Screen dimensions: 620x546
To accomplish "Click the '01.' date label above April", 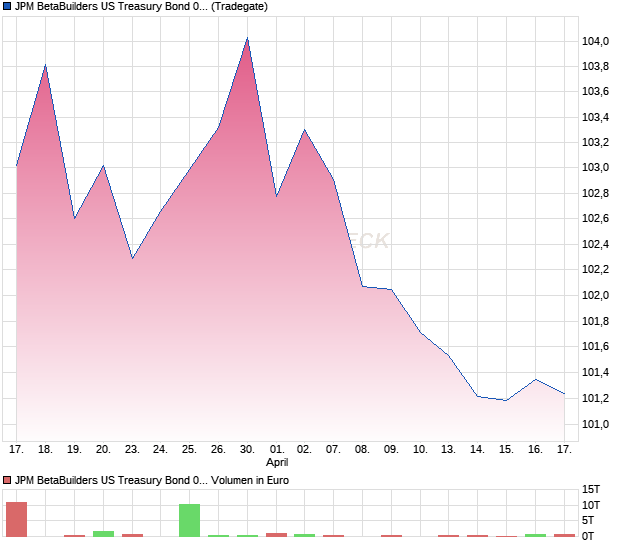I will click(277, 450).
